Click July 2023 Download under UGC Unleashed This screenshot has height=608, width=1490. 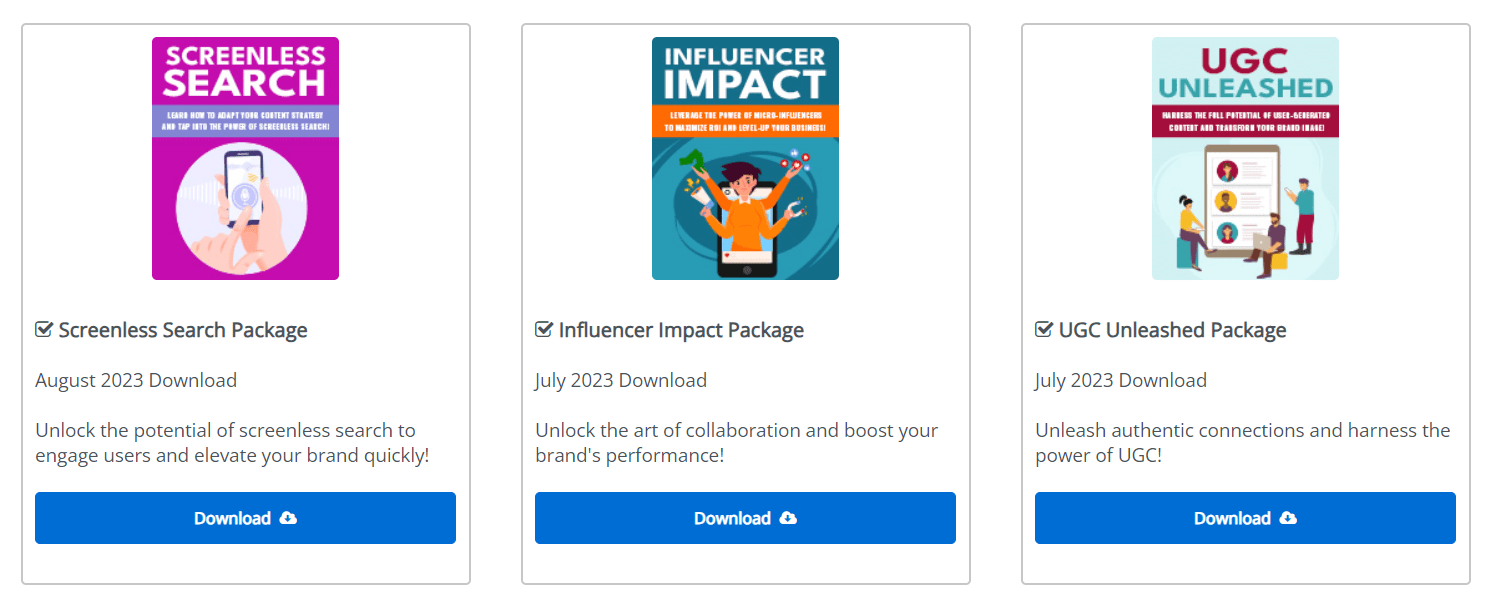pos(1121,380)
